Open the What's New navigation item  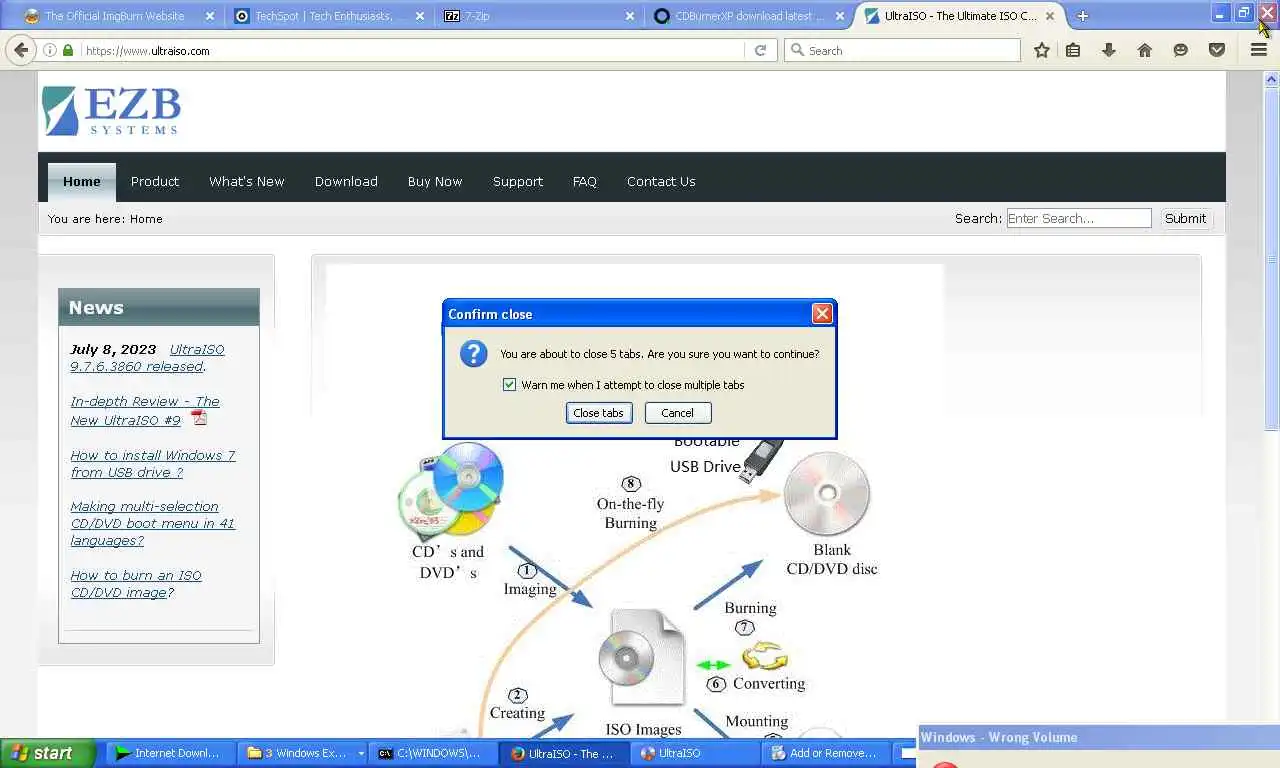click(x=247, y=181)
